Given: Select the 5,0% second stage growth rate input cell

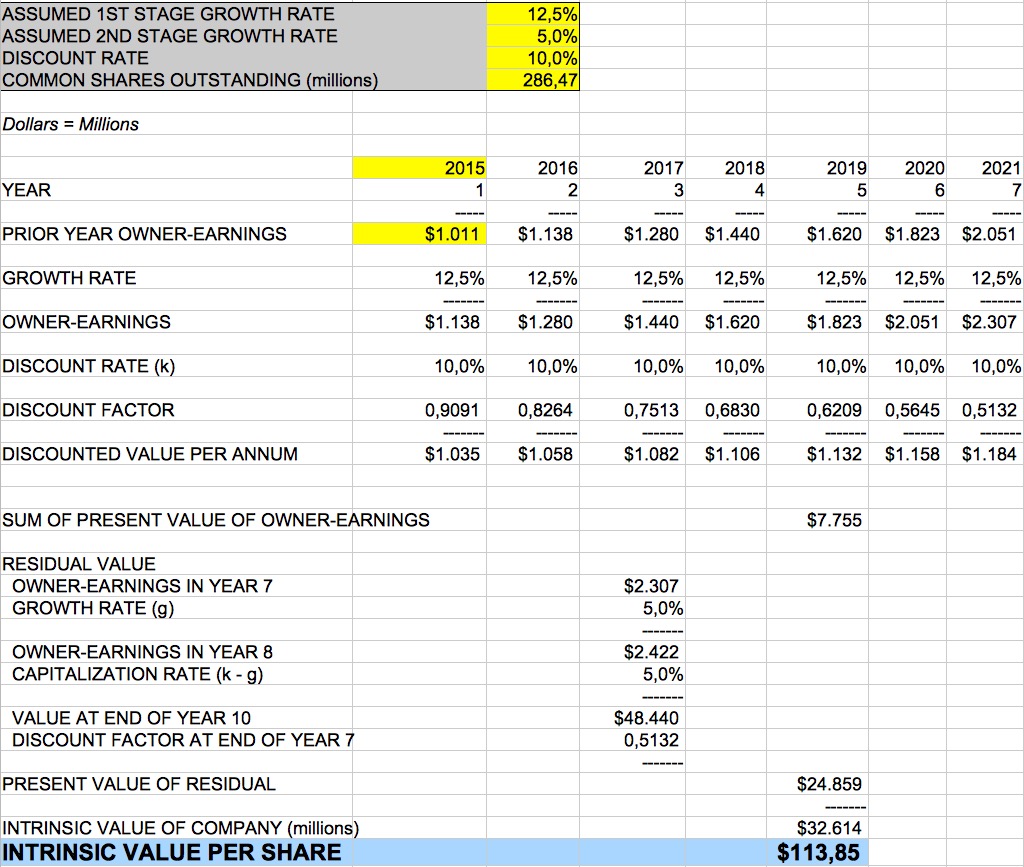Looking at the screenshot, I should click(x=532, y=36).
